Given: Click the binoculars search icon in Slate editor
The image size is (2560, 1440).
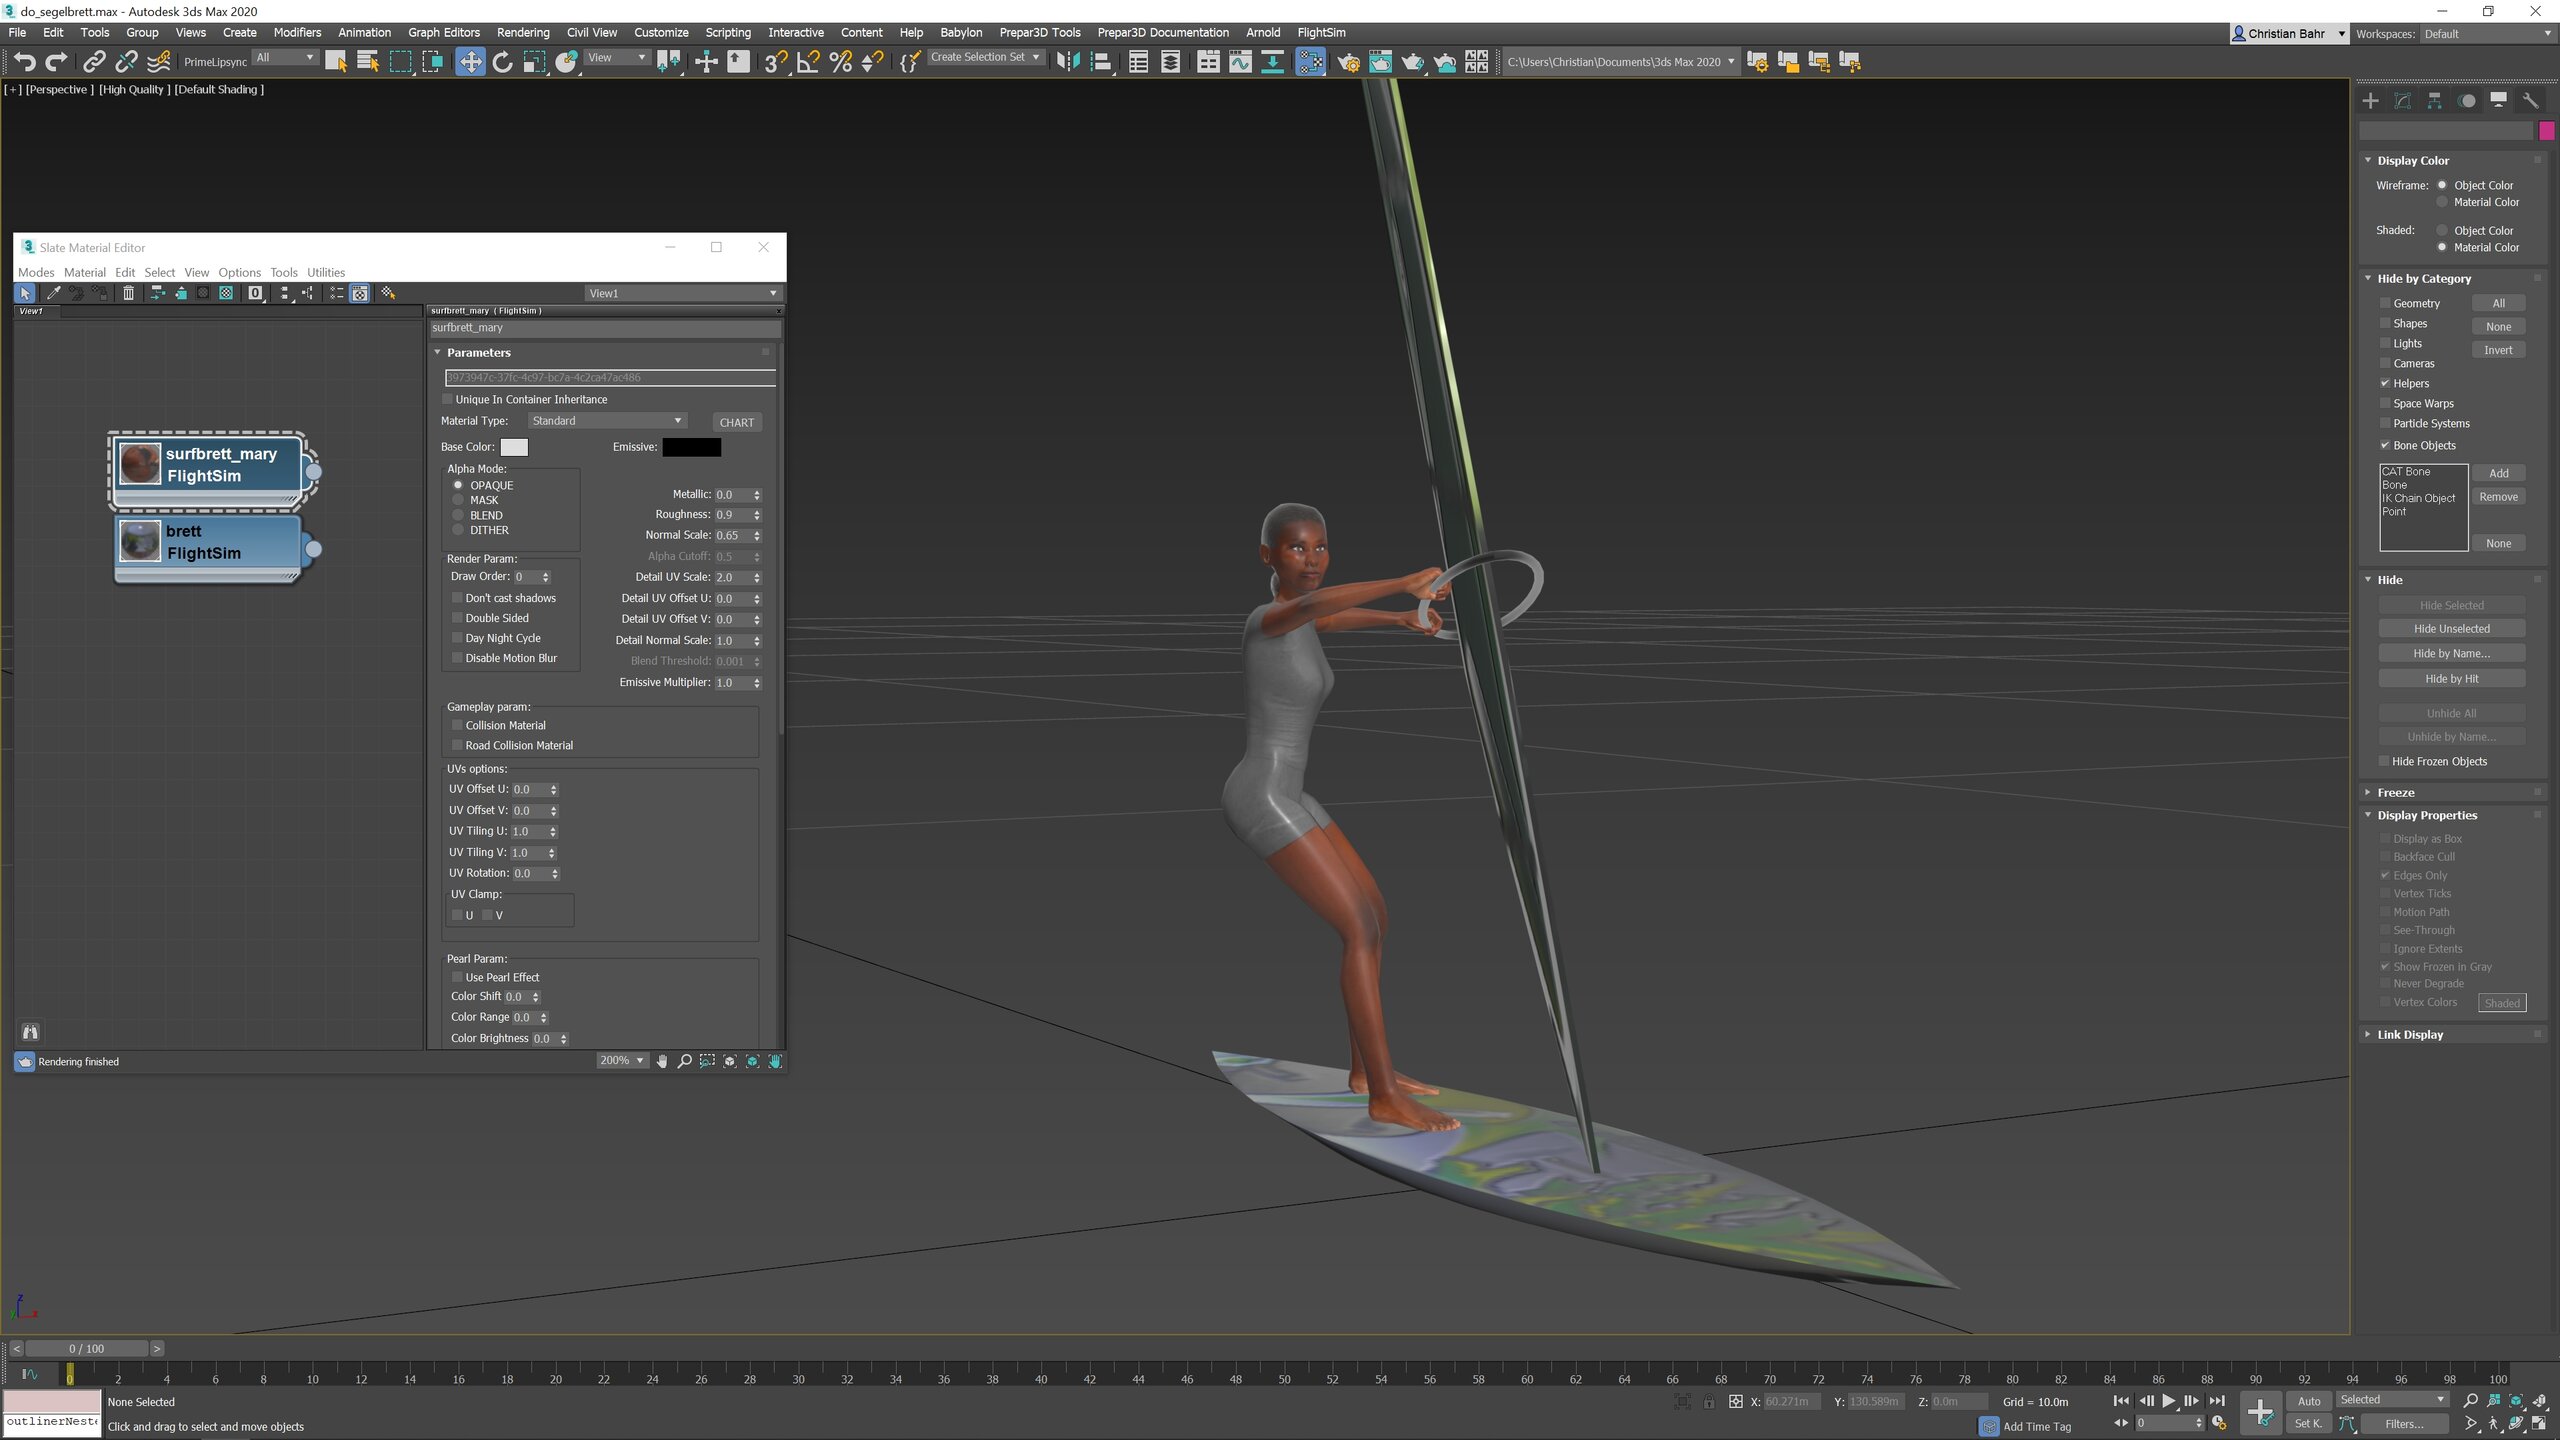Looking at the screenshot, I should coord(30,1032).
